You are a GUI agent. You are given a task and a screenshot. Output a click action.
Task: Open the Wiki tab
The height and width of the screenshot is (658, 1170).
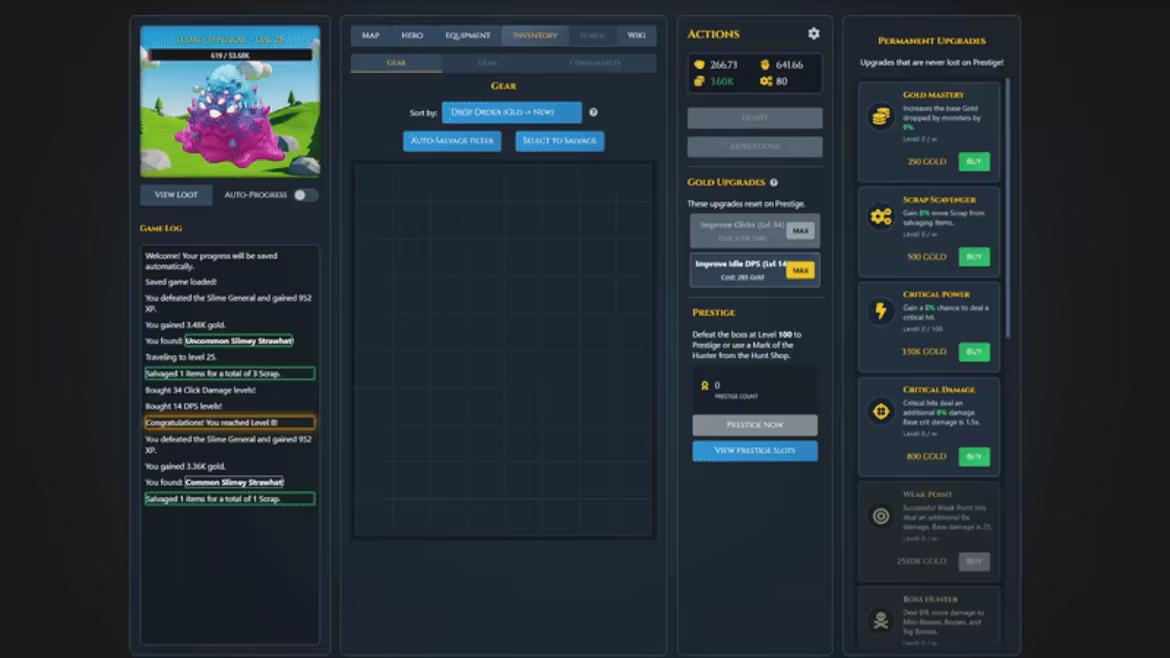point(636,35)
